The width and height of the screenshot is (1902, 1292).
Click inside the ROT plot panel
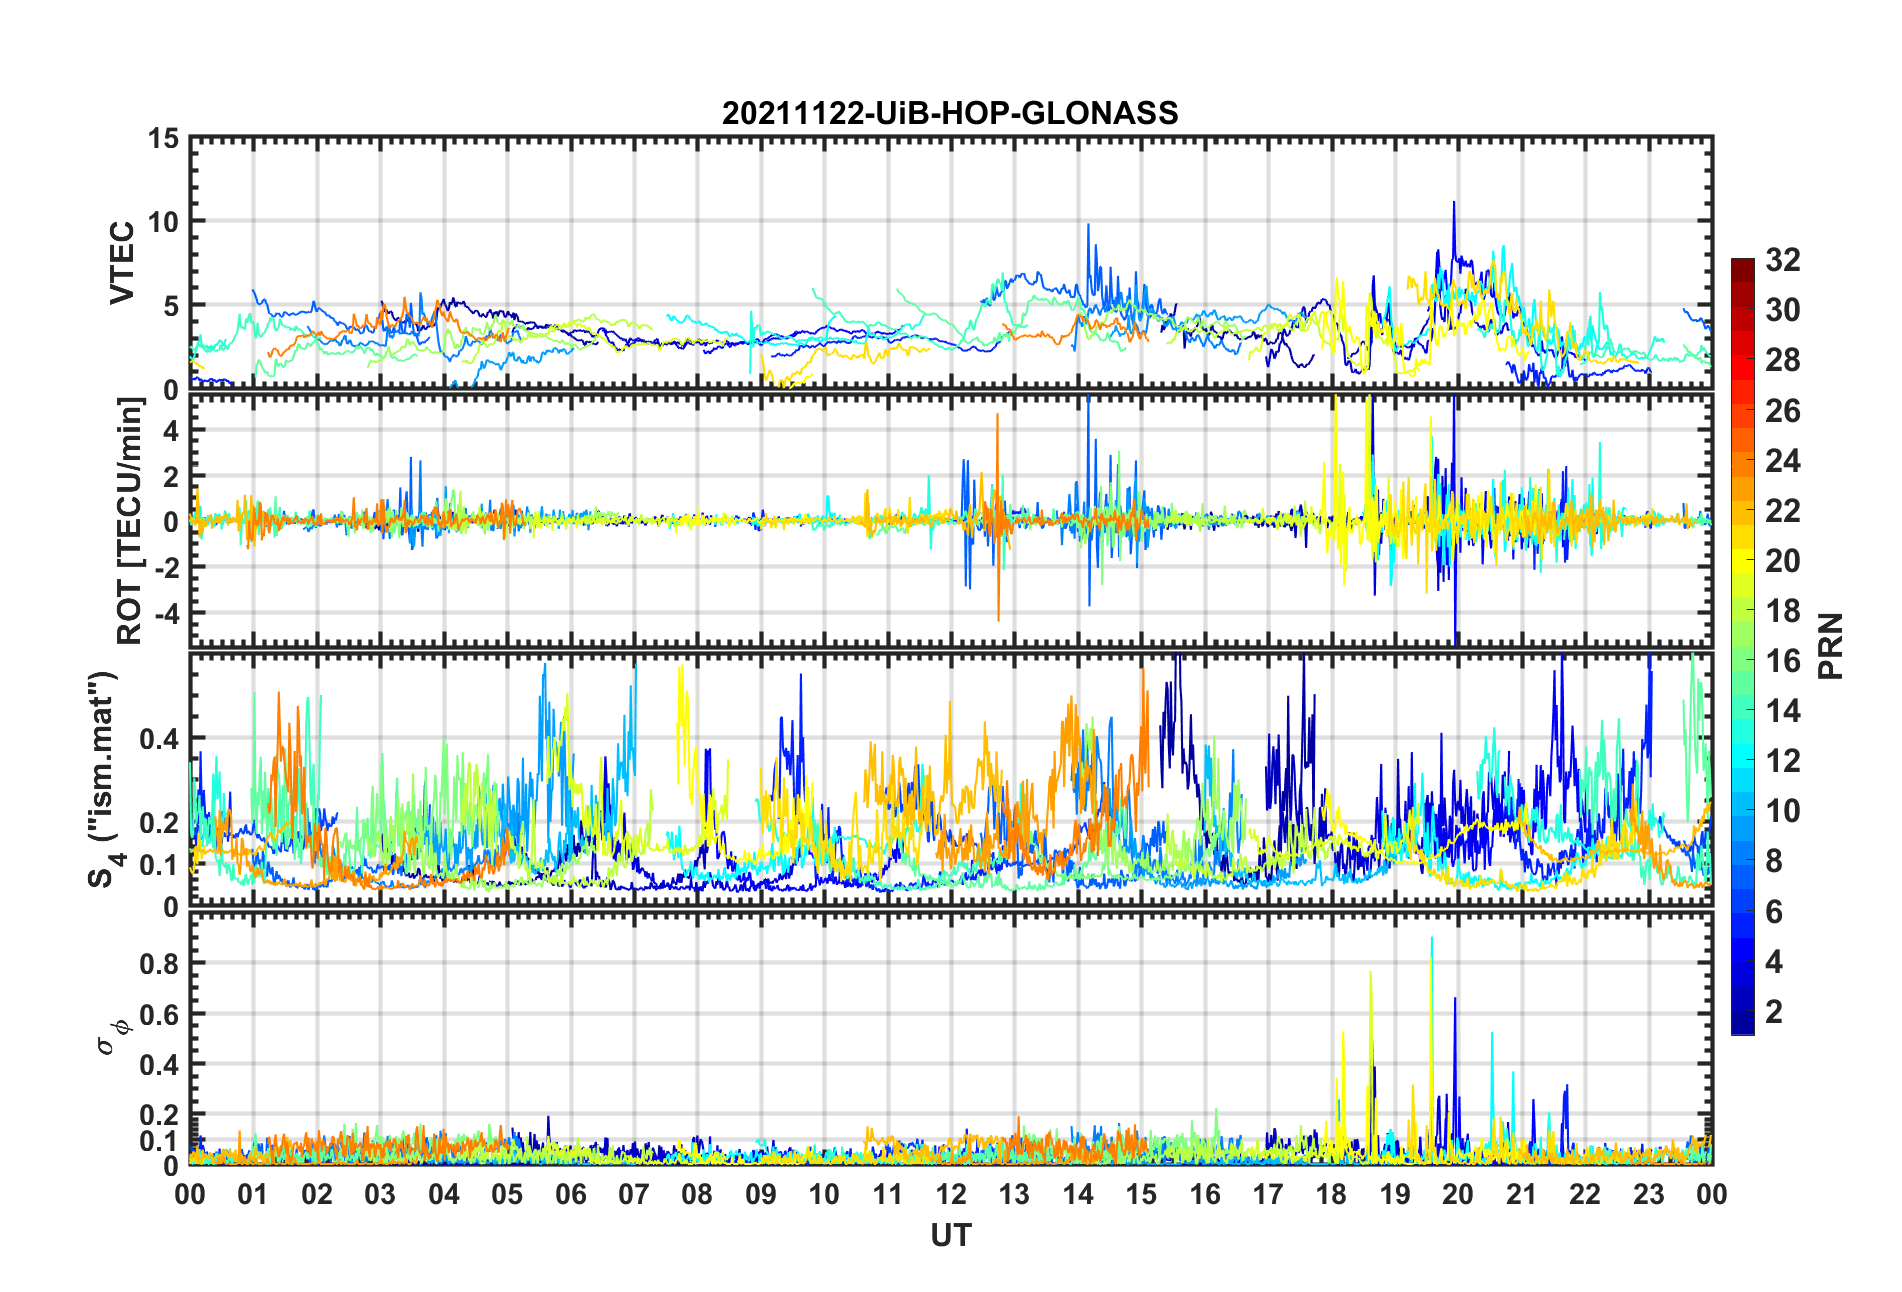click(950, 521)
